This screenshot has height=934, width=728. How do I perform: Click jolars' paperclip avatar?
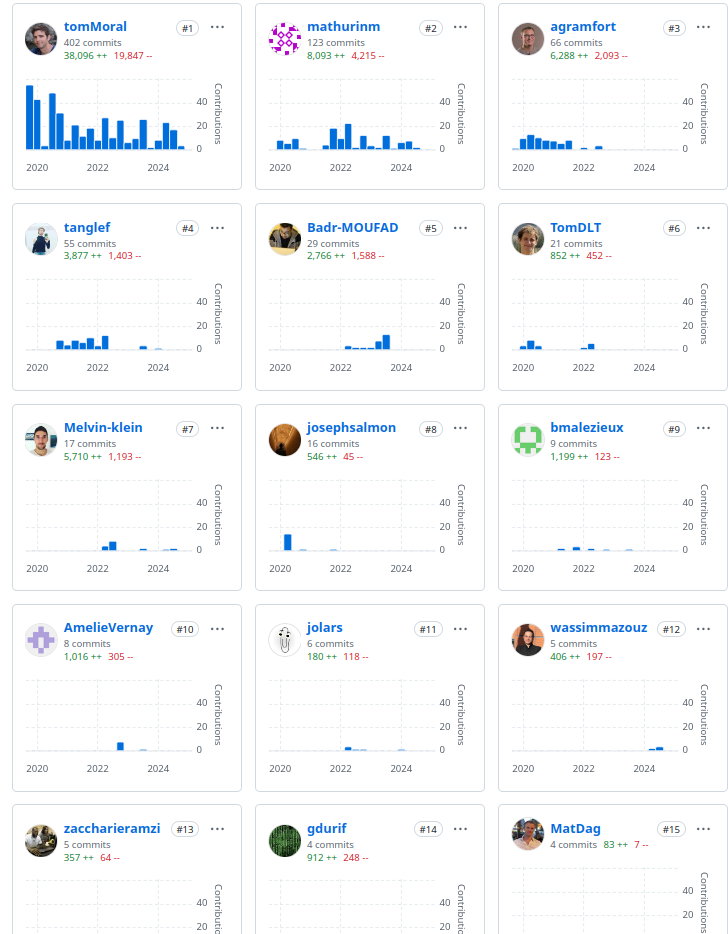285,640
